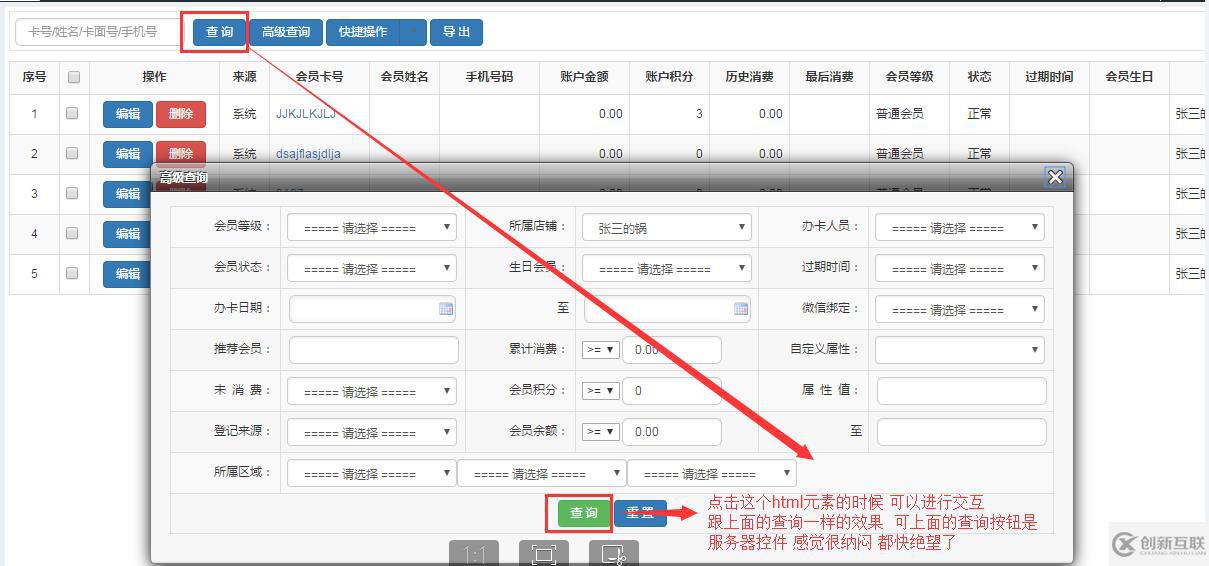Click the green 查询 button in dialog
The width and height of the screenshot is (1209, 566).
[x=584, y=513]
